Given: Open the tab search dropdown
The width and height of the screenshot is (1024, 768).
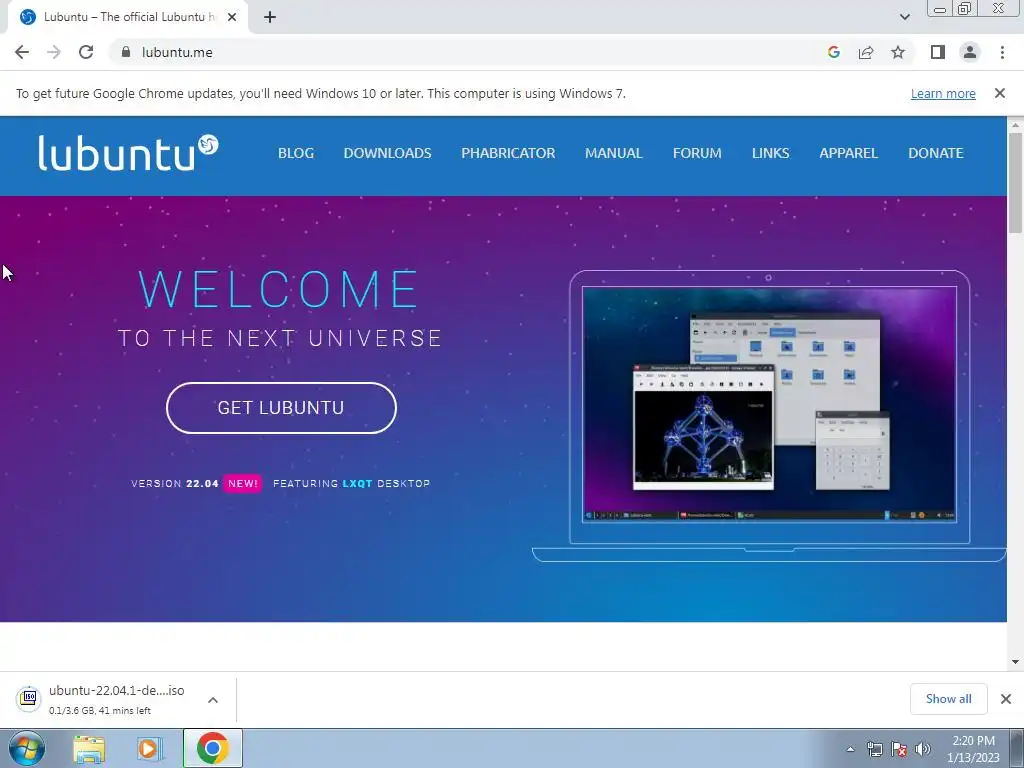Looking at the screenshot, I should point(904,17).
